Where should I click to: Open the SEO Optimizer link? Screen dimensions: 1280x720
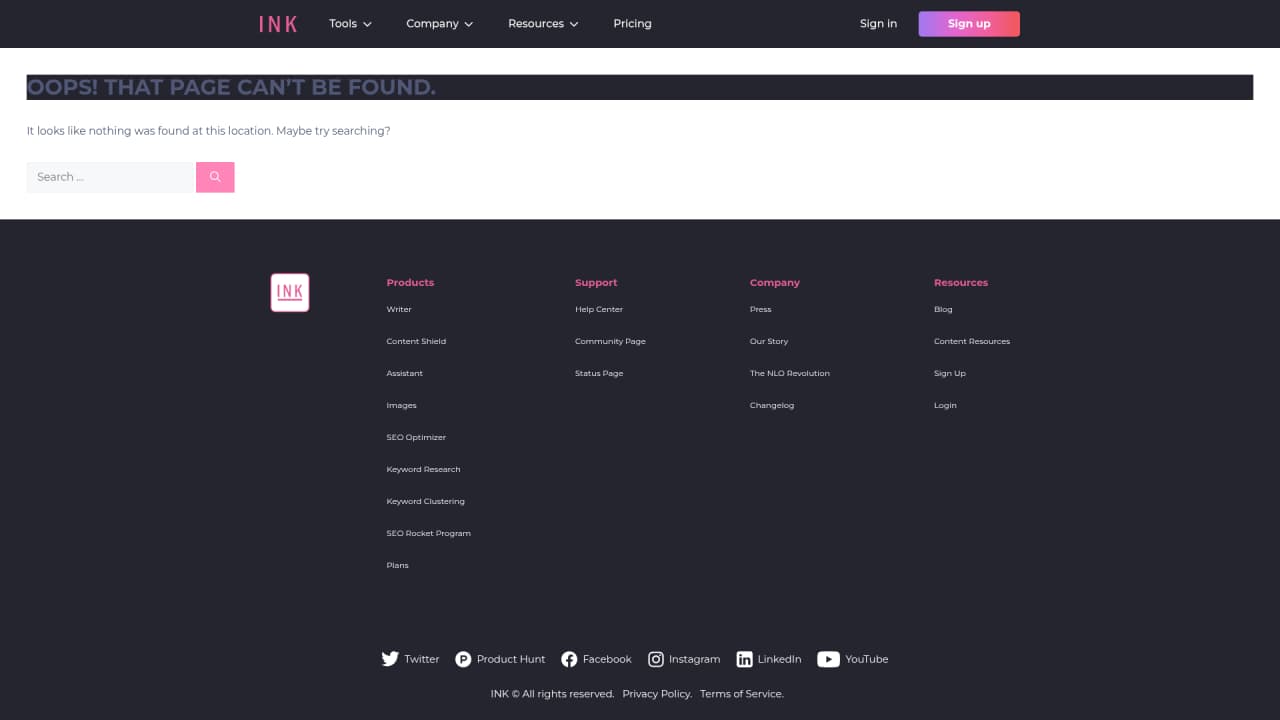point(416,437)
